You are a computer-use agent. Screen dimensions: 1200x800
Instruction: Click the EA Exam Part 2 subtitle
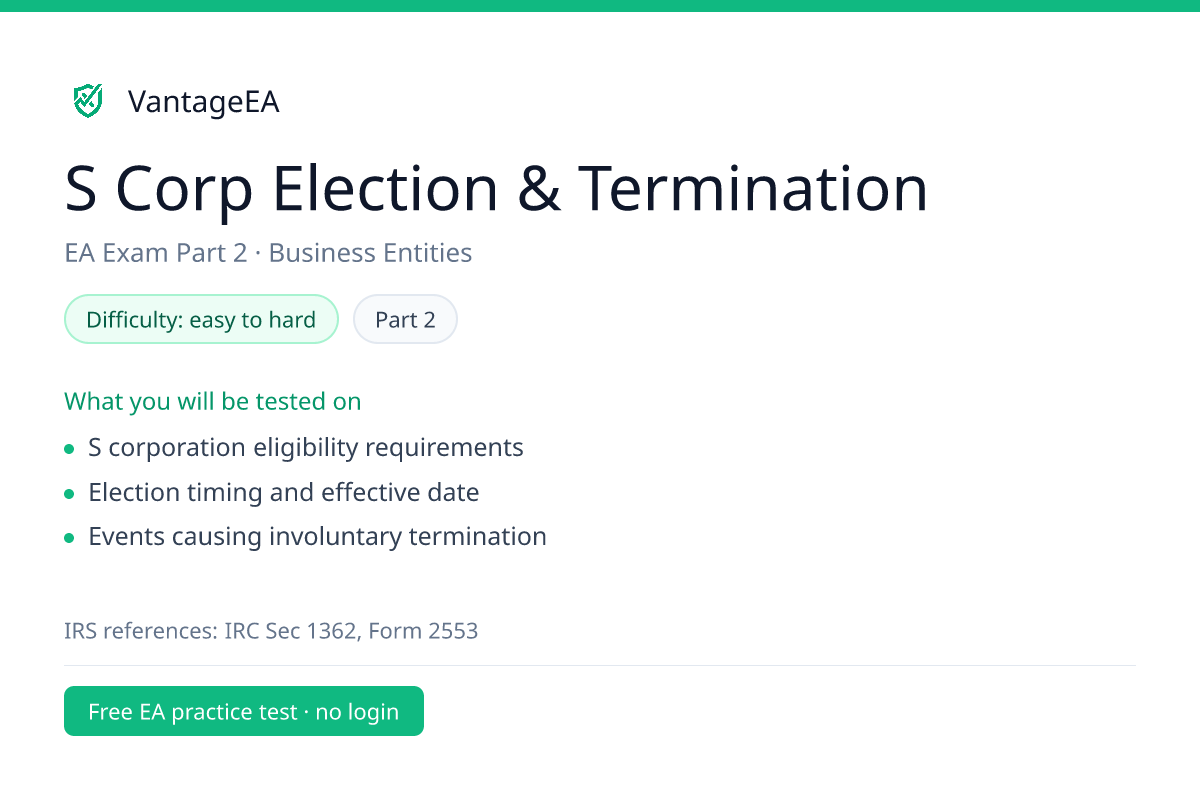155,253
